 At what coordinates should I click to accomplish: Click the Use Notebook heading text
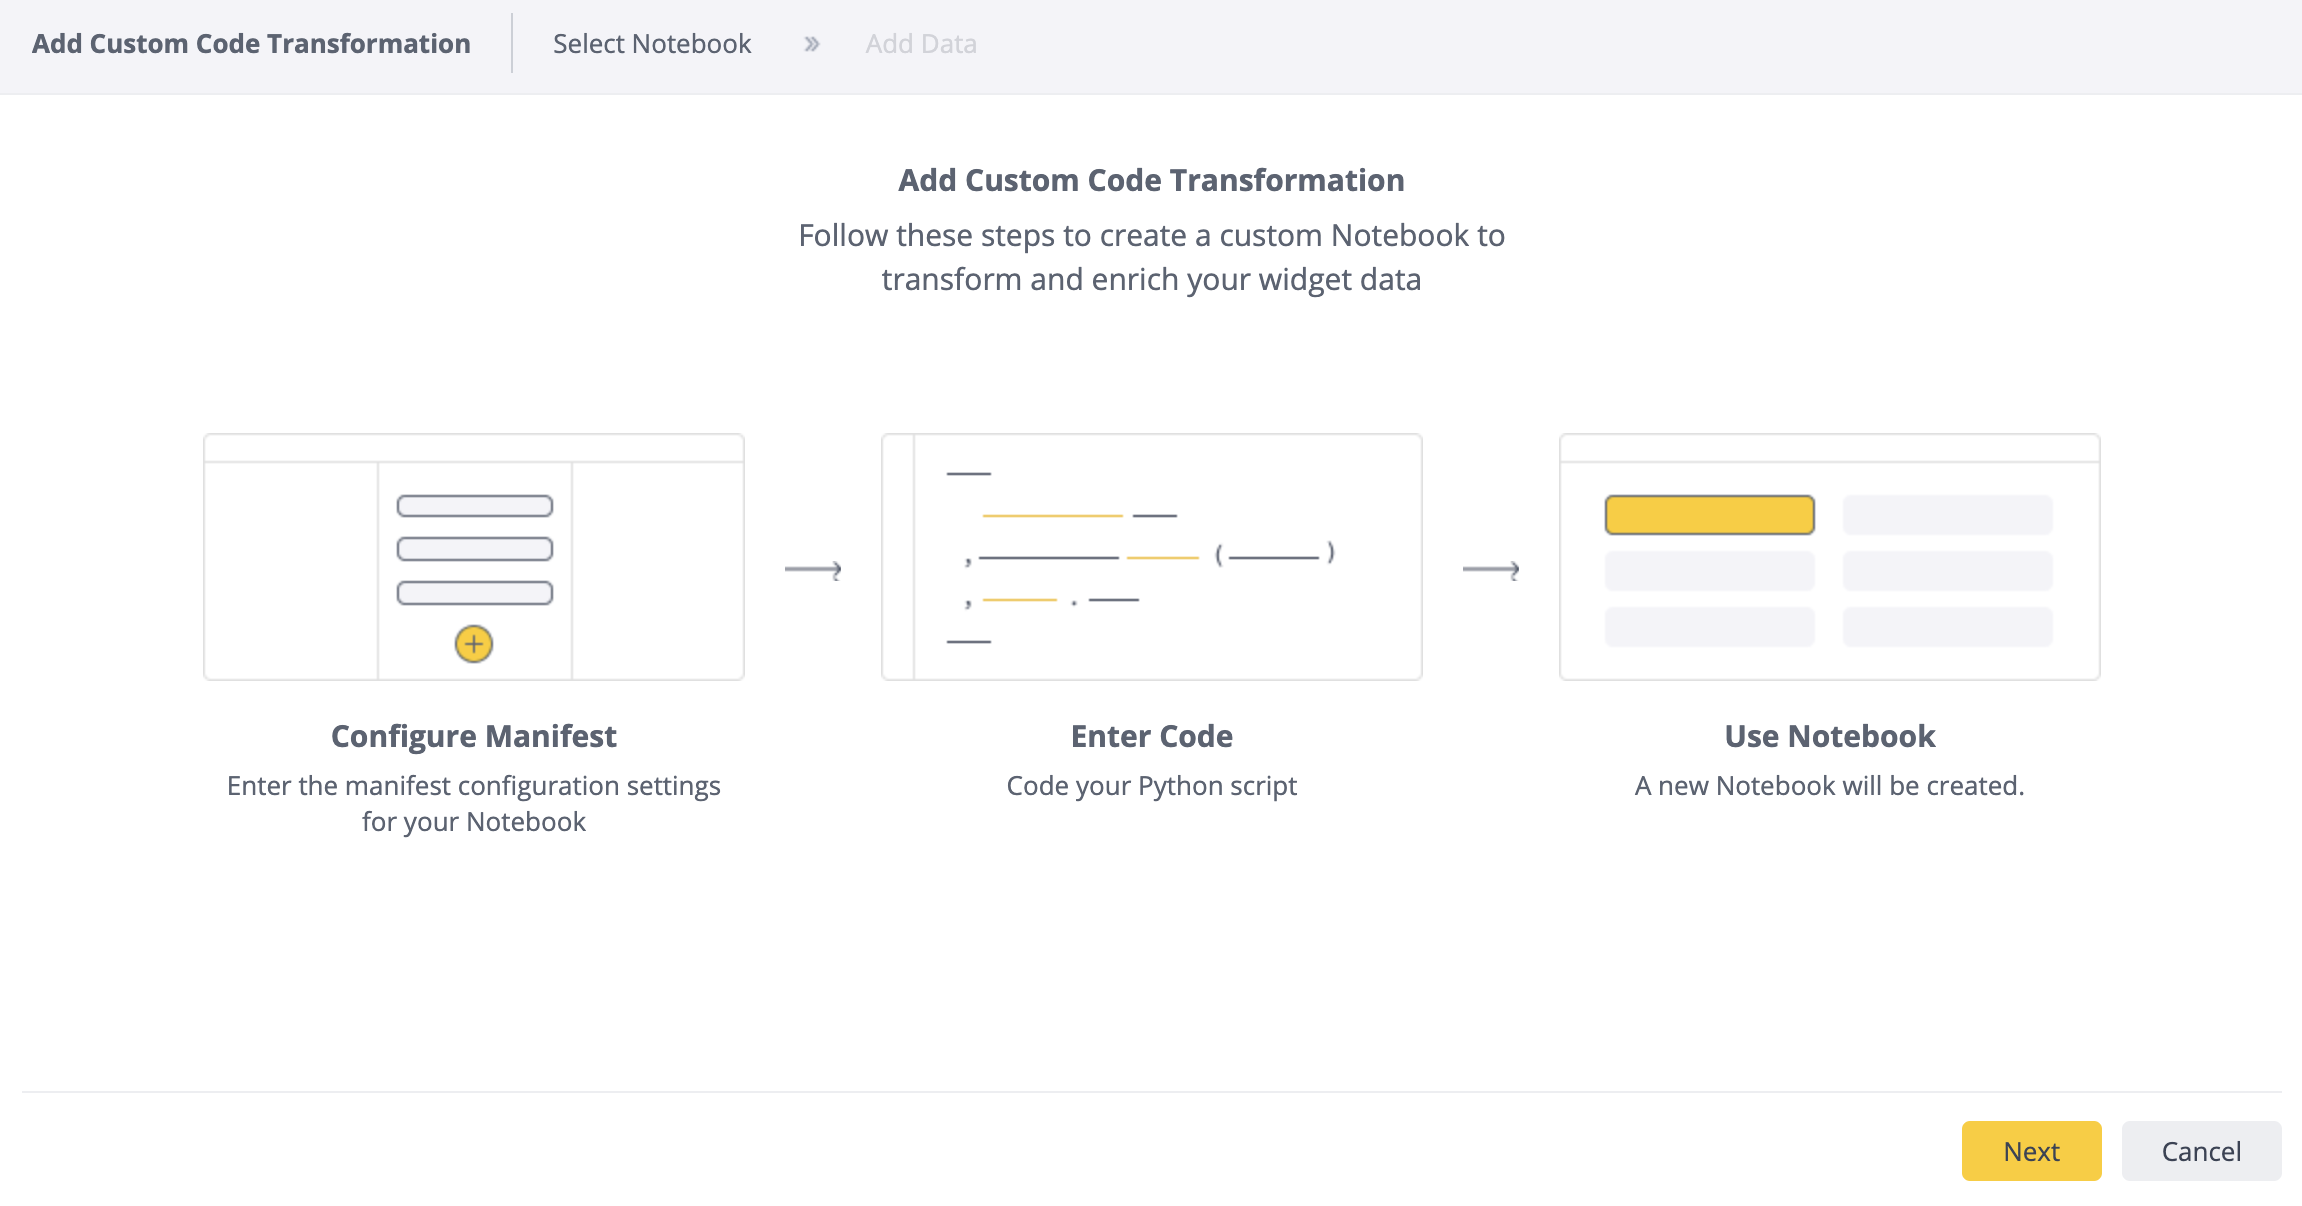click(1829, 735)
